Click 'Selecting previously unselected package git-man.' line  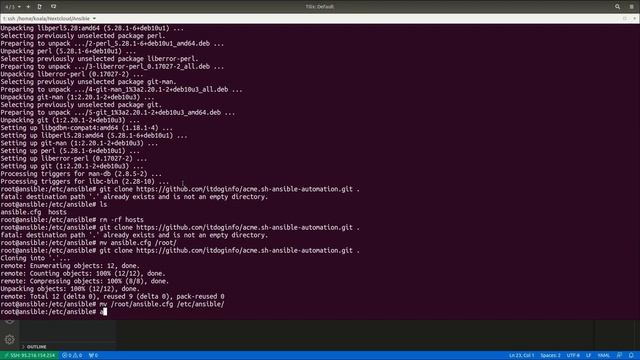[x=88, y=82]
